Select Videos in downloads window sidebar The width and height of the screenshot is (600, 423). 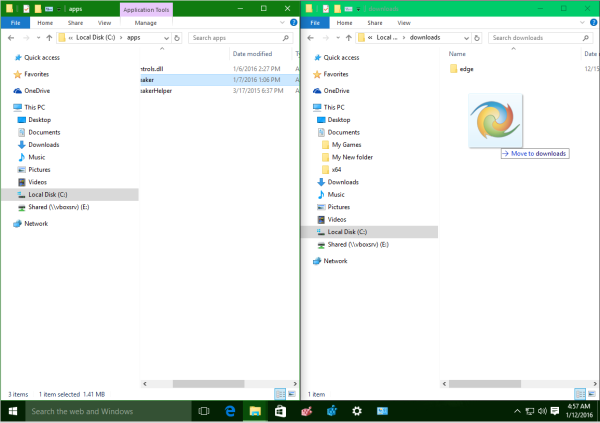point(332,220)
